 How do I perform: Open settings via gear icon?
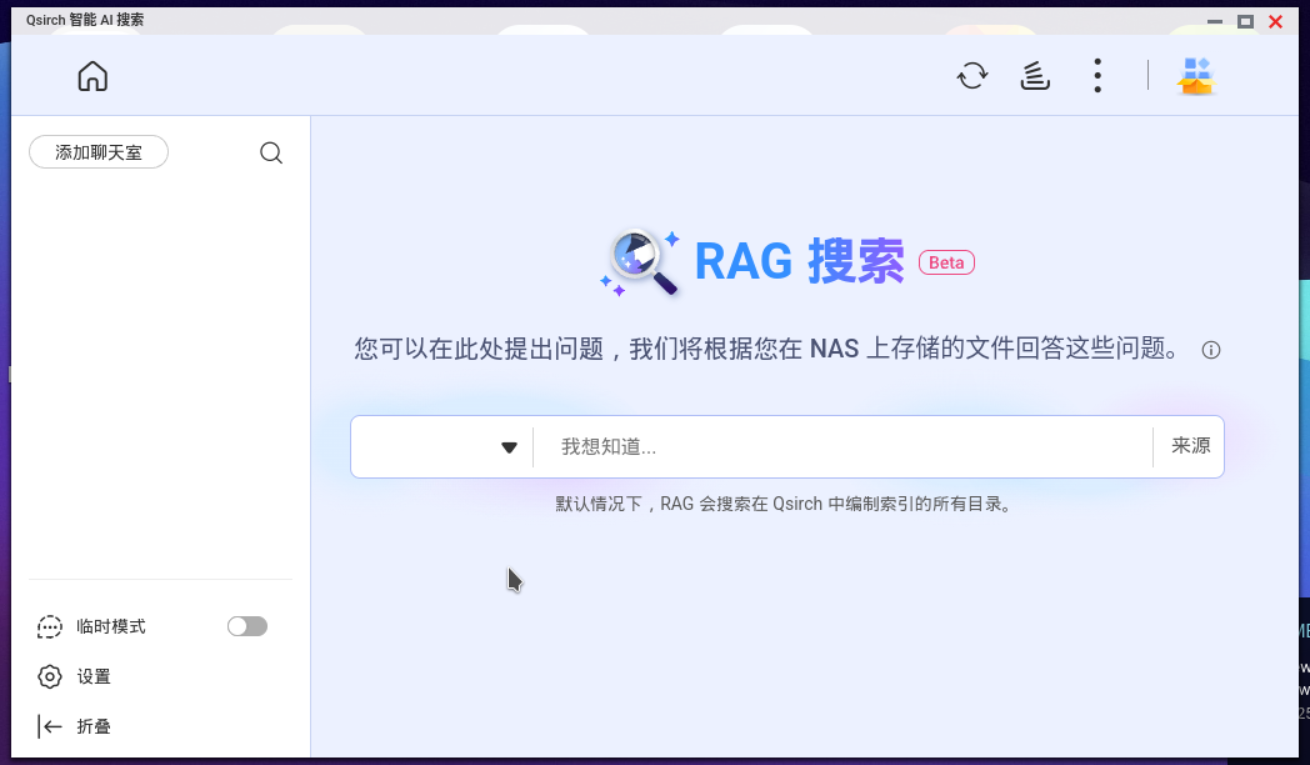pyautogui.click(x=49, y=677)
